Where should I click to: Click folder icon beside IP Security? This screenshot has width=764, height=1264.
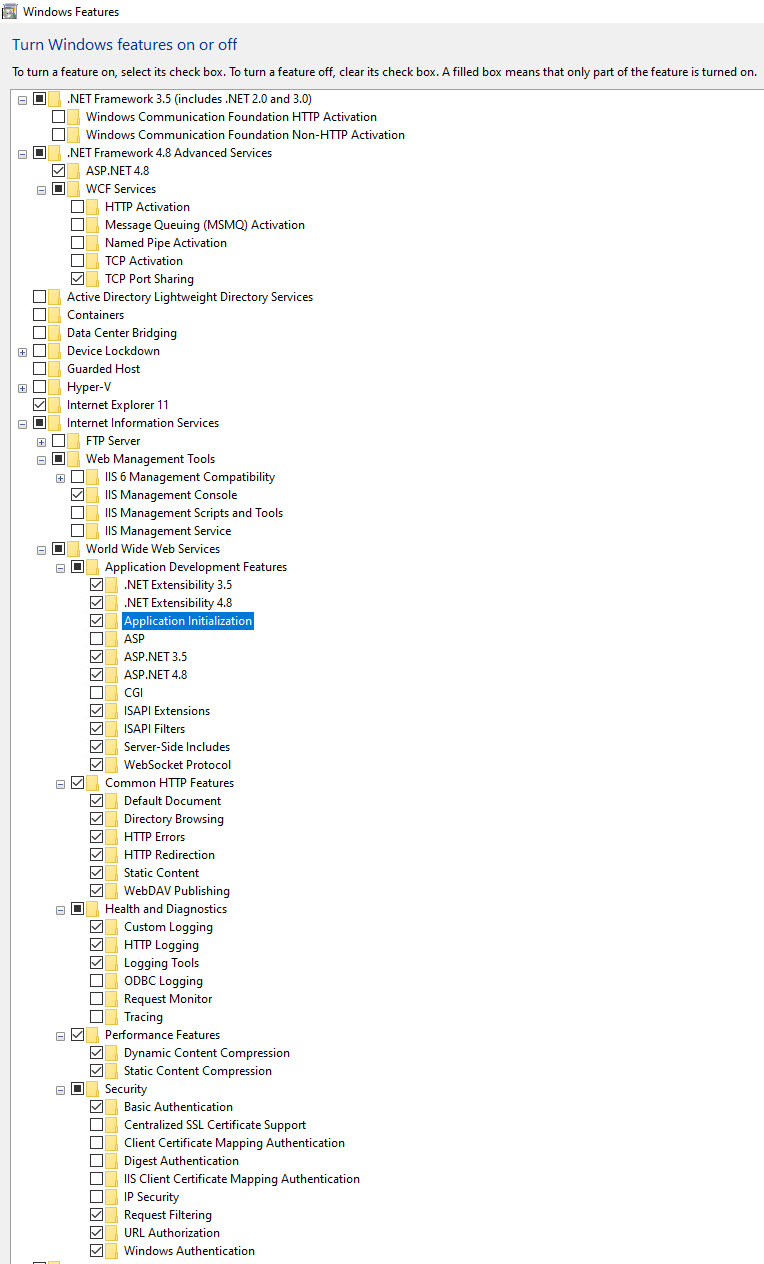[x=112, y=1197]
